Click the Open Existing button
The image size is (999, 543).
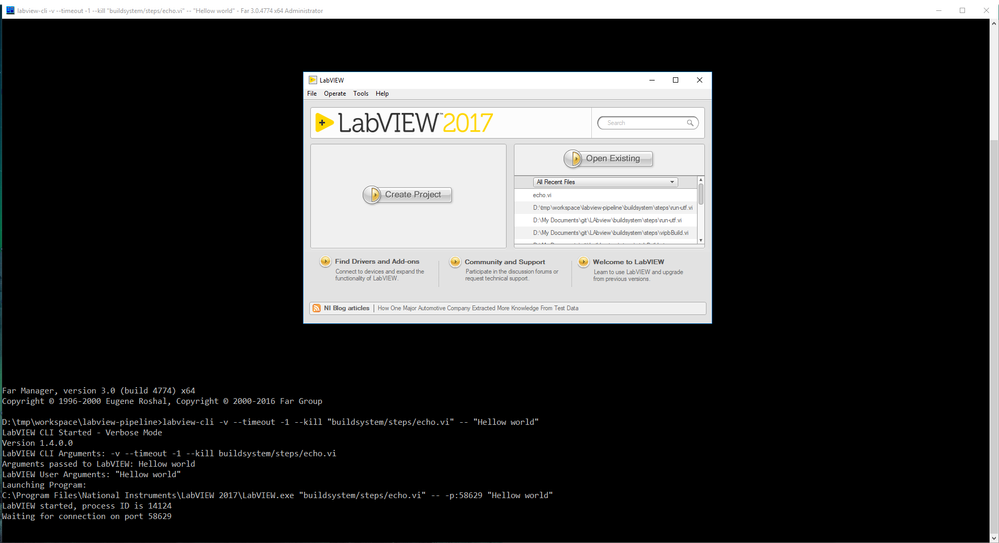(x=608, y=159)
